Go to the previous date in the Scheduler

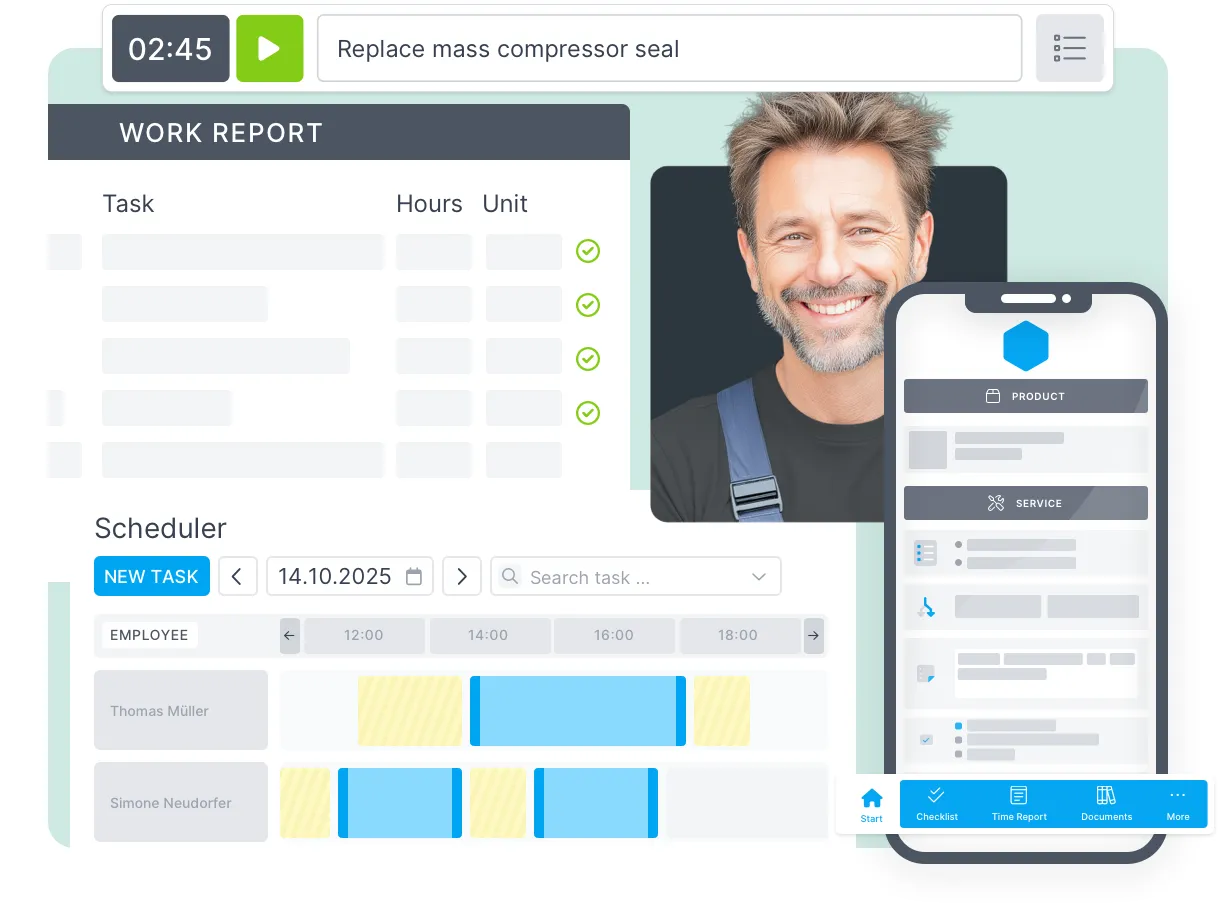click(237, 576)
